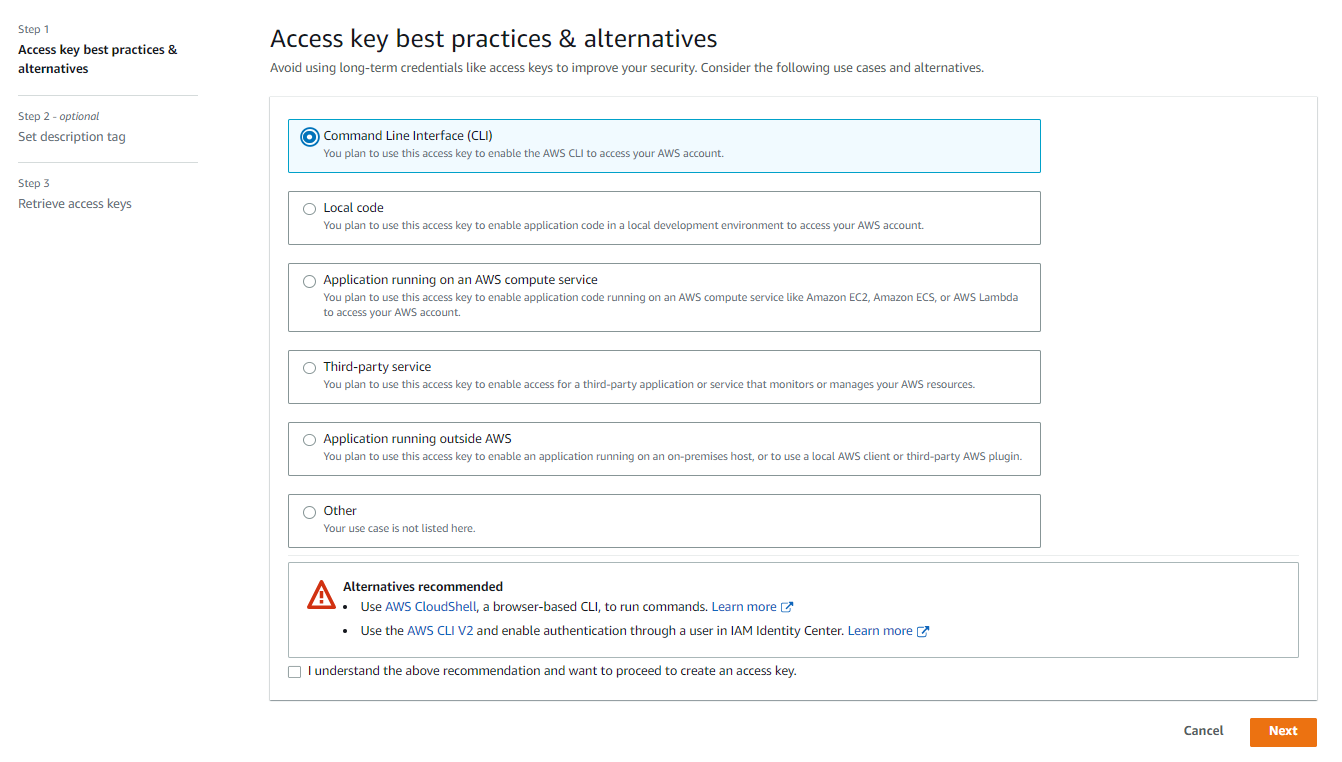Click the warning triangle icon
Screen dimensions: 1342x762
tap(321, 595)
